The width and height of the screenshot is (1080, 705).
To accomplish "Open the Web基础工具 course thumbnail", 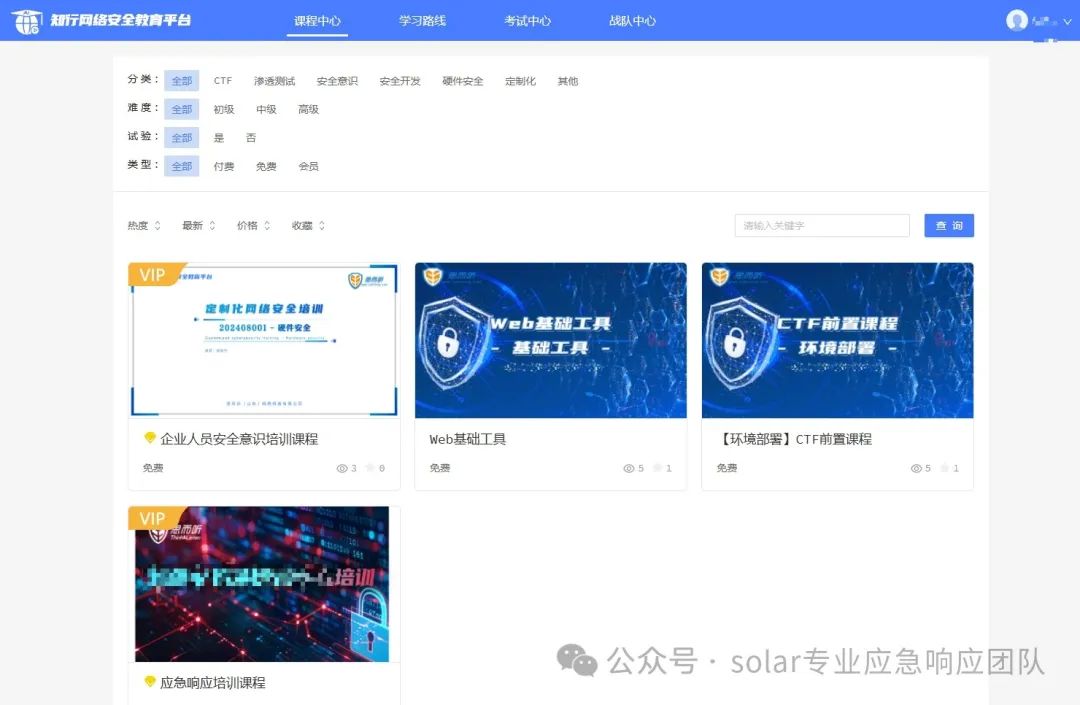I will coord(550,340).
